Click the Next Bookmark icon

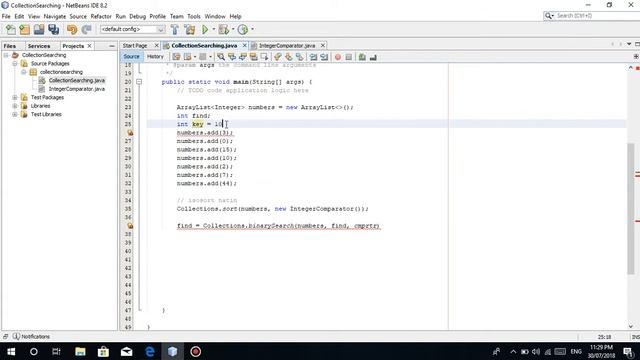289,57
